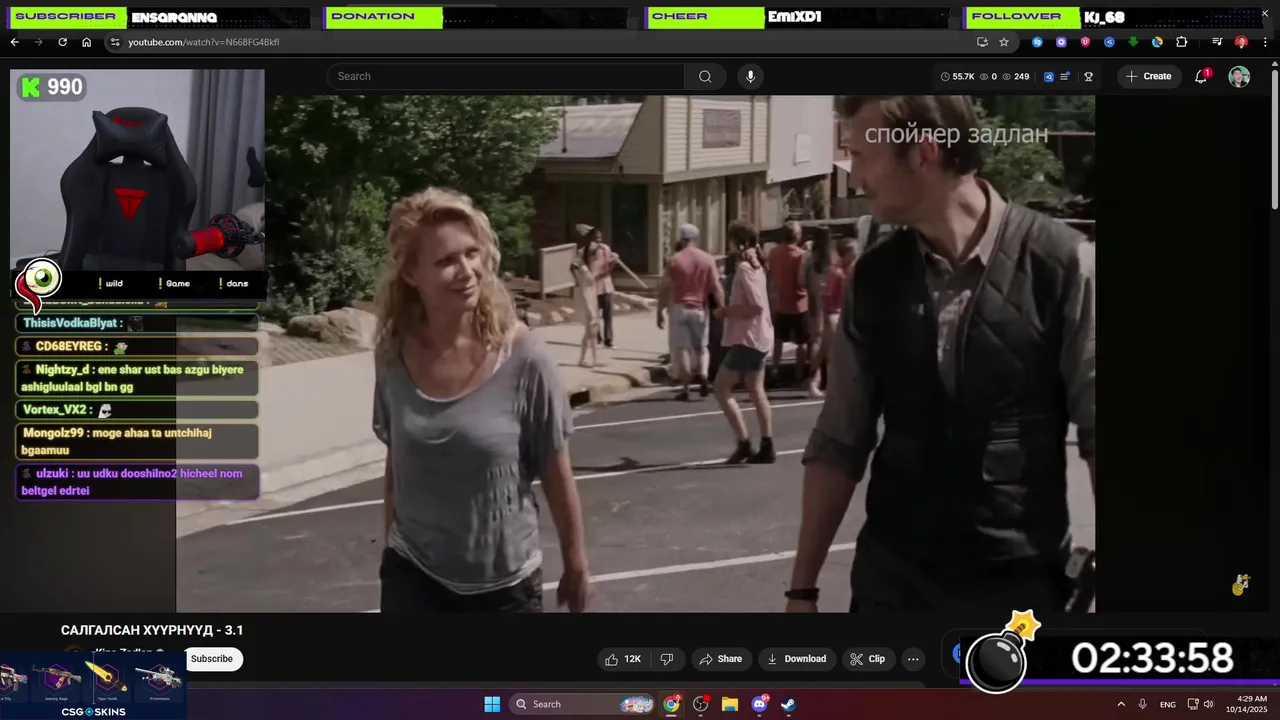The height and width of the screenshot is (720, 1280).
Task: Open Discord from the taskbar
Action: click(x=759, y=704)
